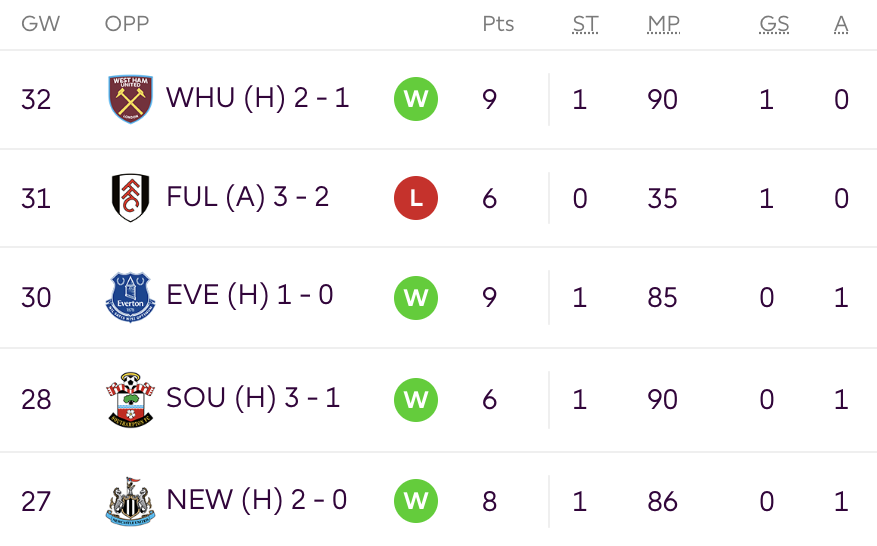Select the GS column header
Viewport: 877px width, 546px height.
pos(774,24)
